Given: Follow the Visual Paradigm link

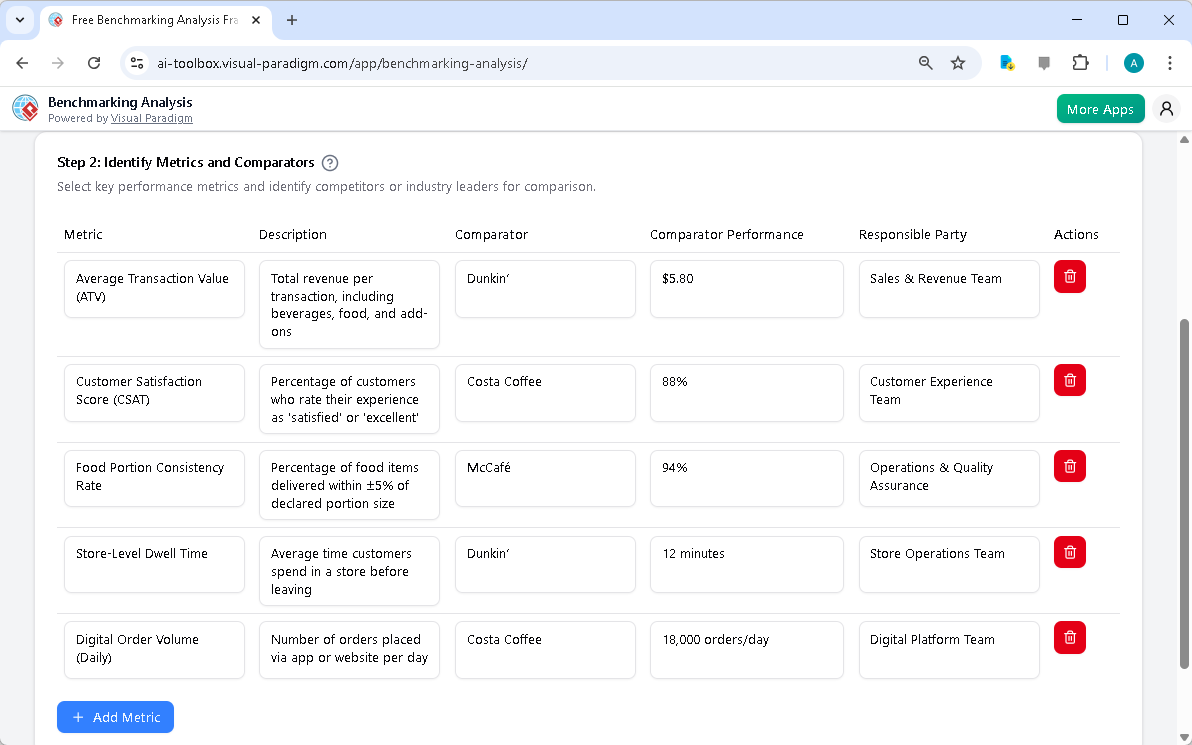Looking at the screenshot, I should pyautogui.click(x=152, y=118).
